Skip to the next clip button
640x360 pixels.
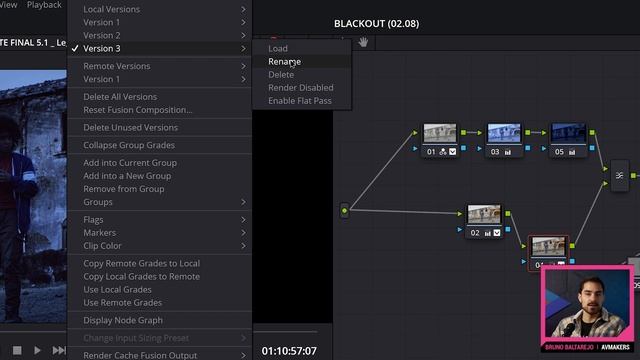coord(59,350)
